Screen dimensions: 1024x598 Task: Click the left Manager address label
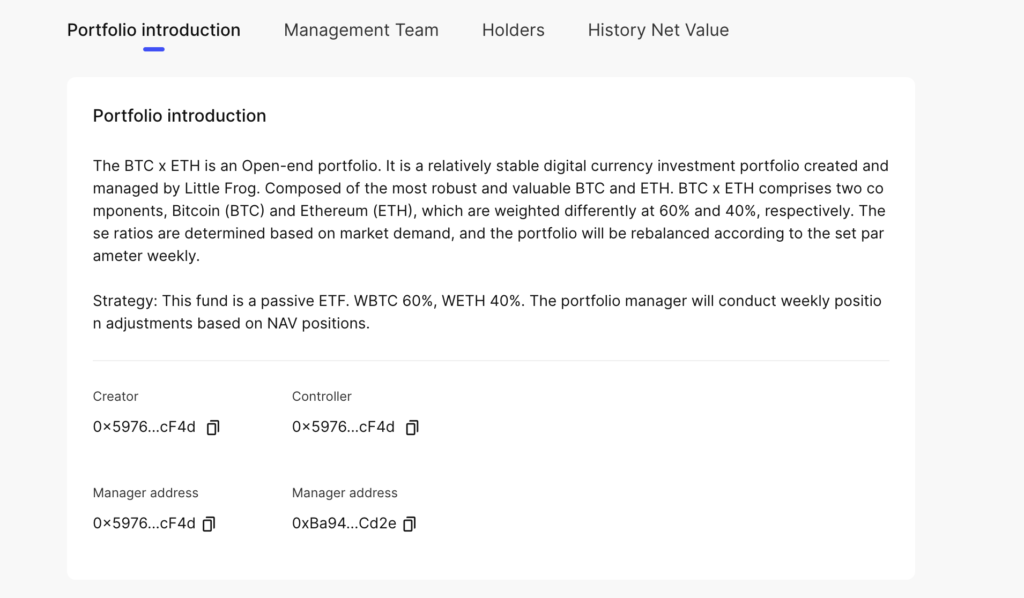(146, 493)
